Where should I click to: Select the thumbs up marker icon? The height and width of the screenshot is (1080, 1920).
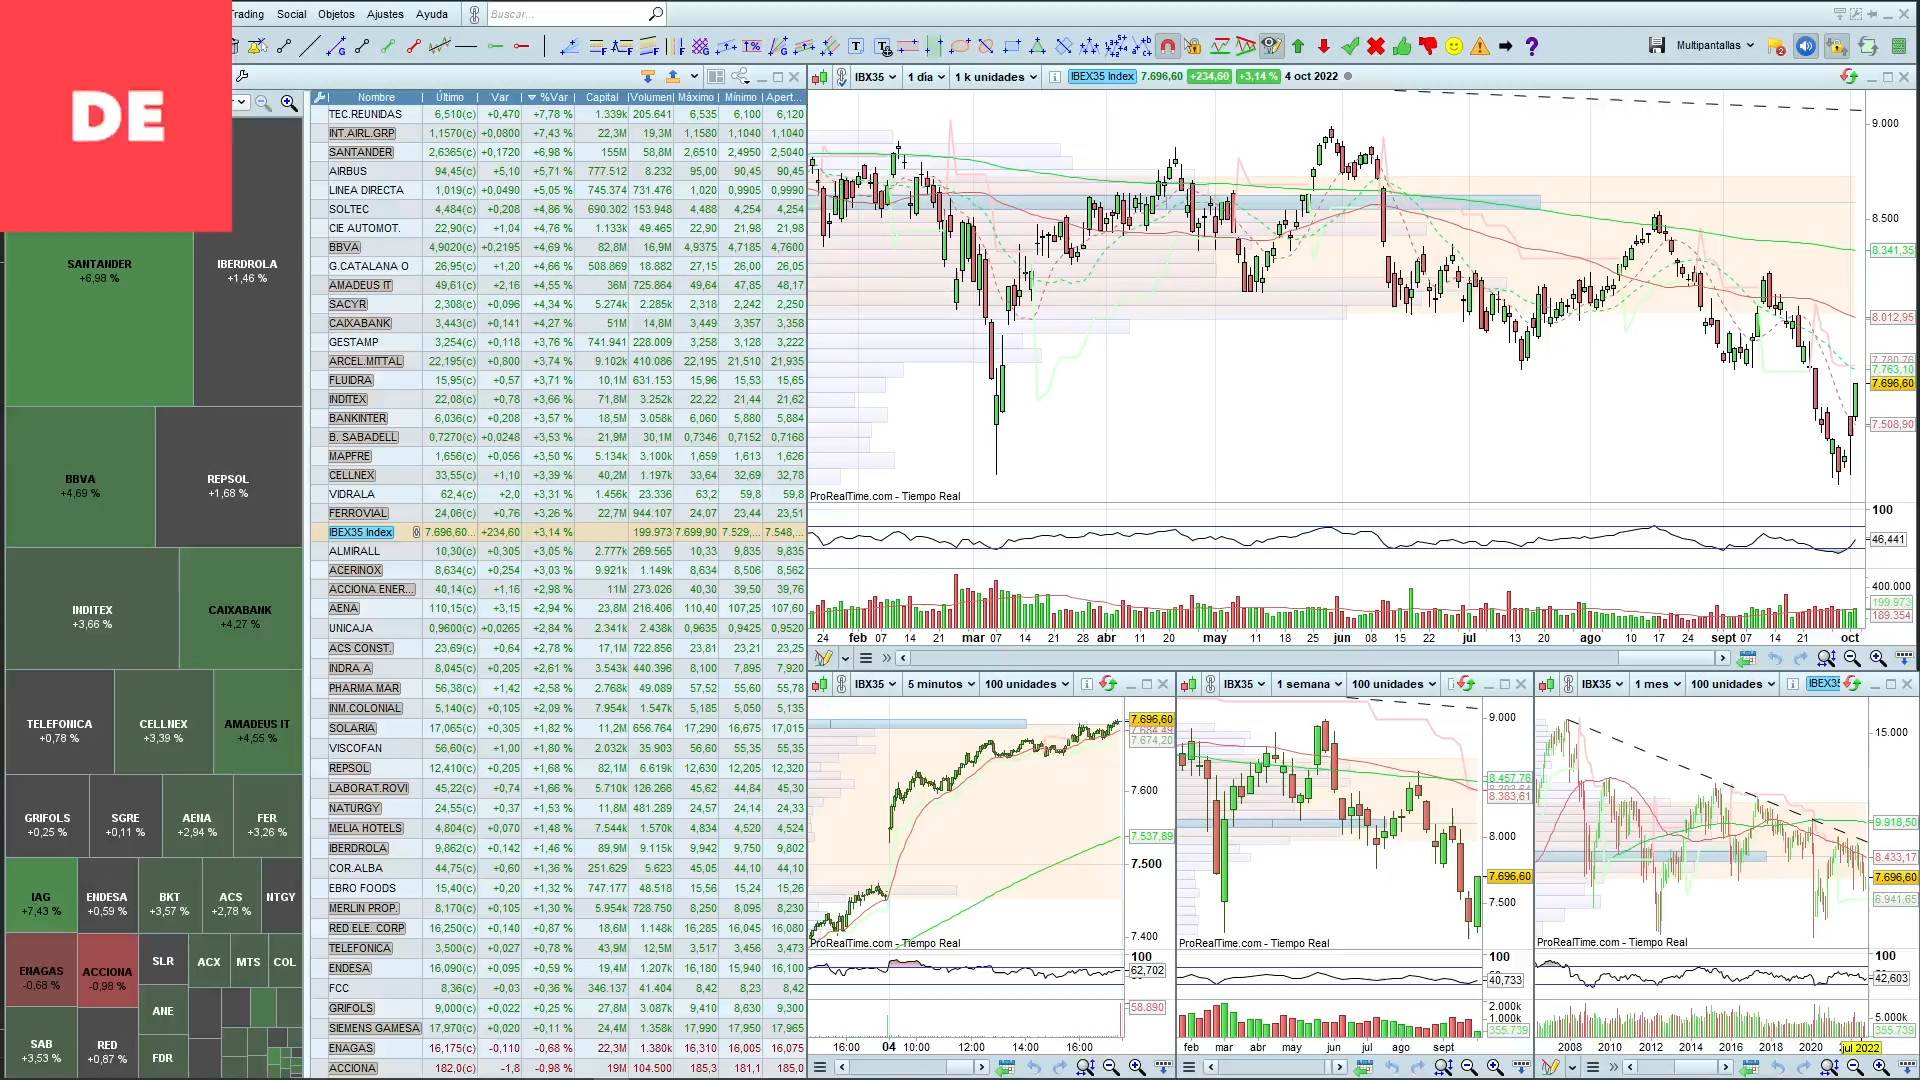[x=1401, y=46]
